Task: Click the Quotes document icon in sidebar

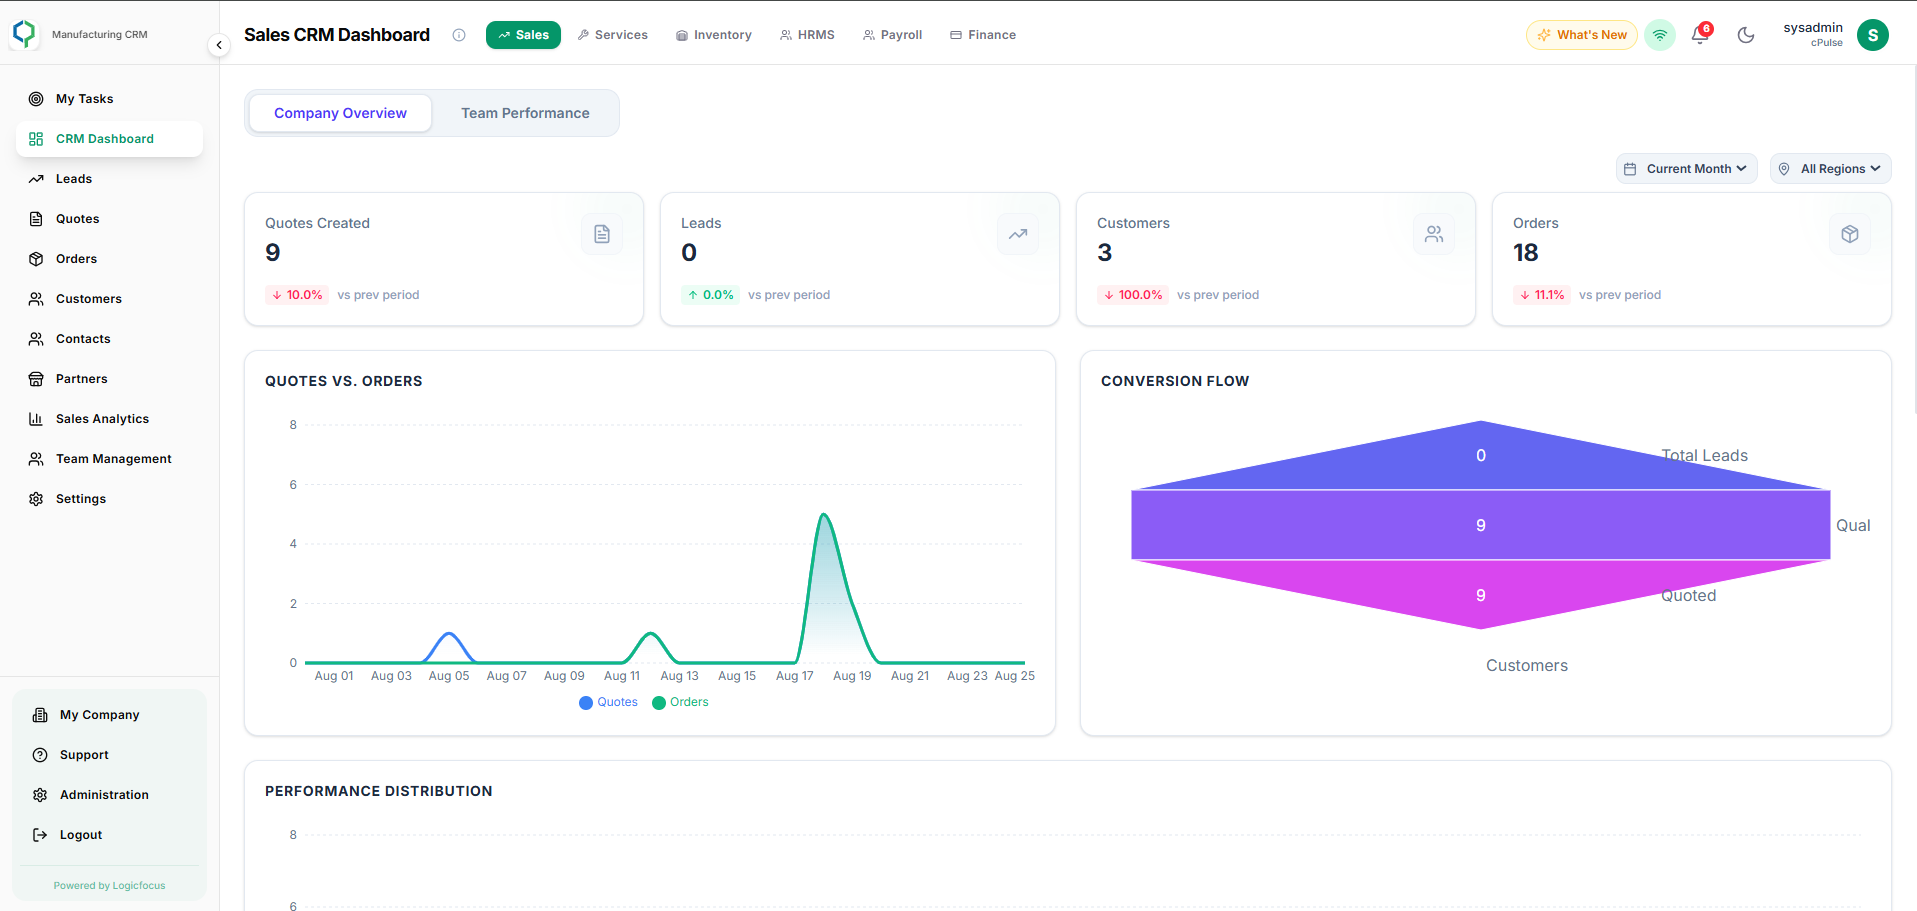Action: pos(36,219)
